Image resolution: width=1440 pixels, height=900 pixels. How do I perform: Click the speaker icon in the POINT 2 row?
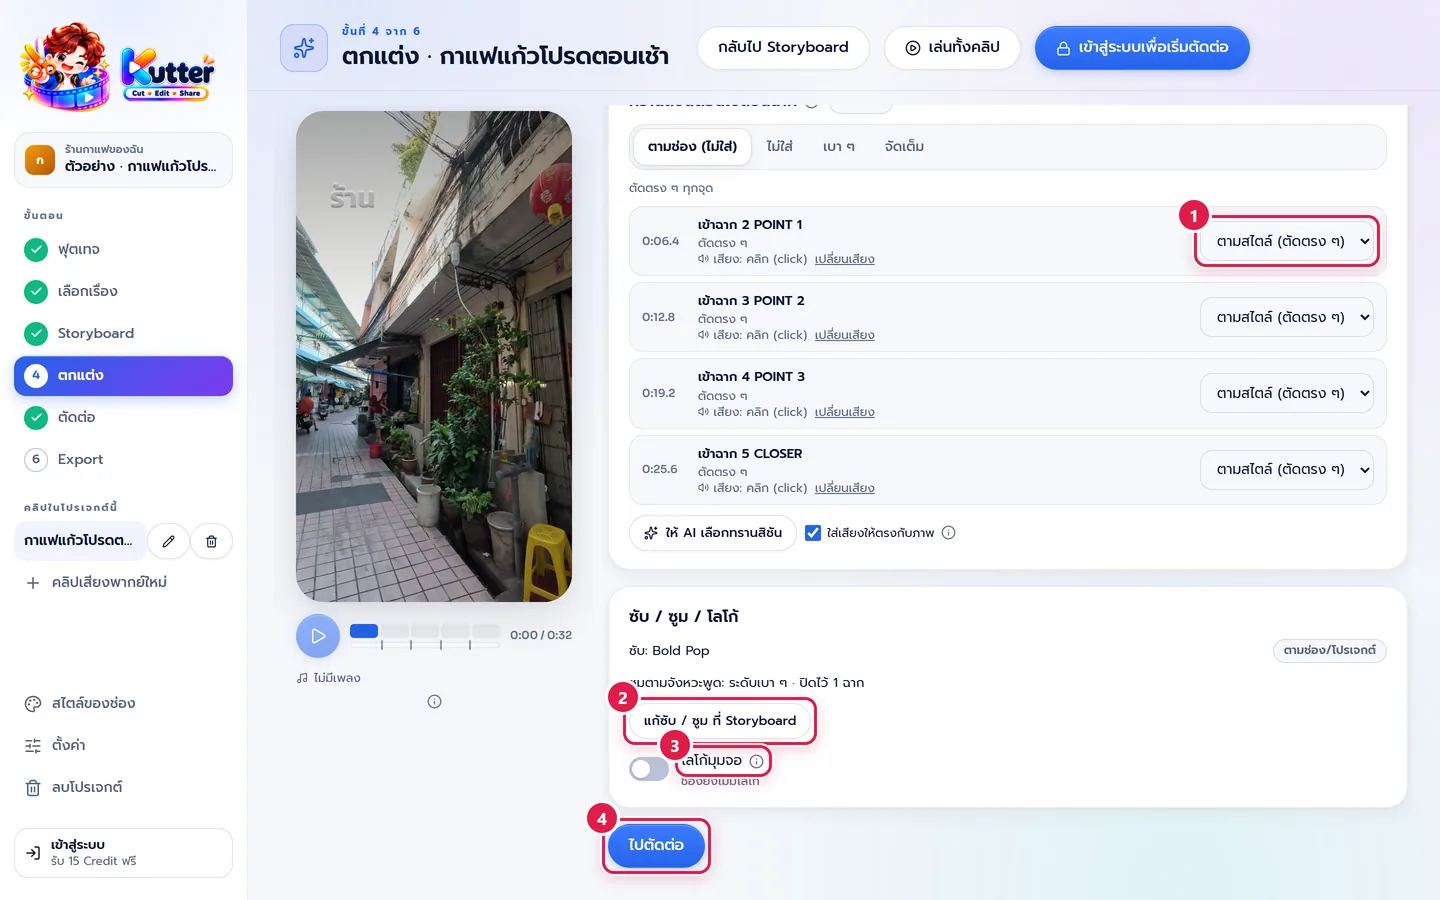(703, 335)
